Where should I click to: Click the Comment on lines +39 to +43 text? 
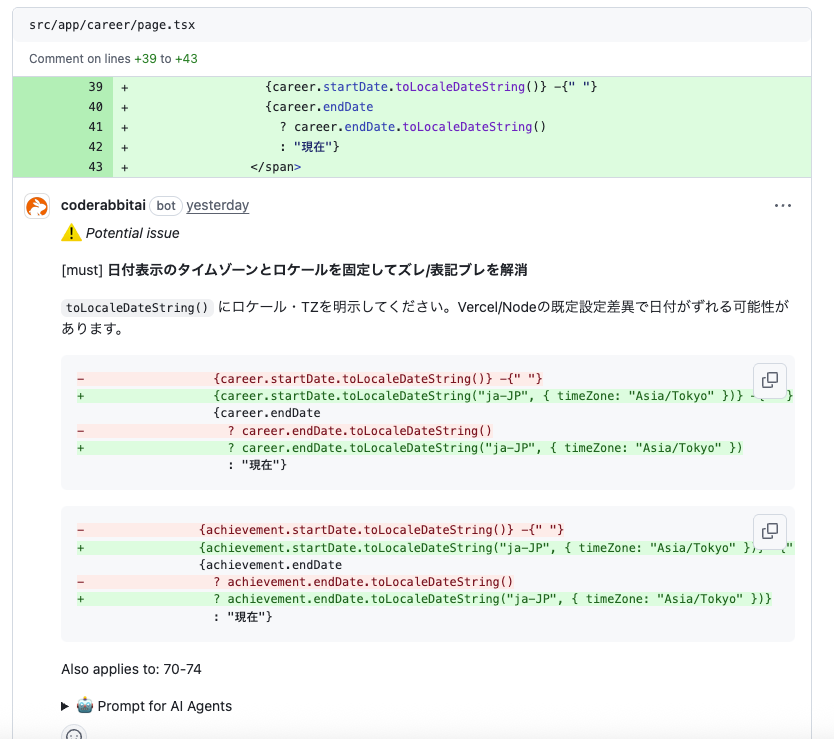point(113,59)
